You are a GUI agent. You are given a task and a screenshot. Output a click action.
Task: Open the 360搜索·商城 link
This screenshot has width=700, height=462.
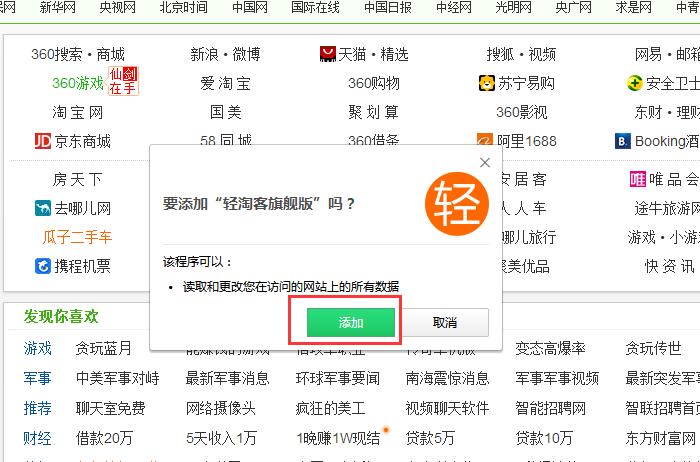78,54
